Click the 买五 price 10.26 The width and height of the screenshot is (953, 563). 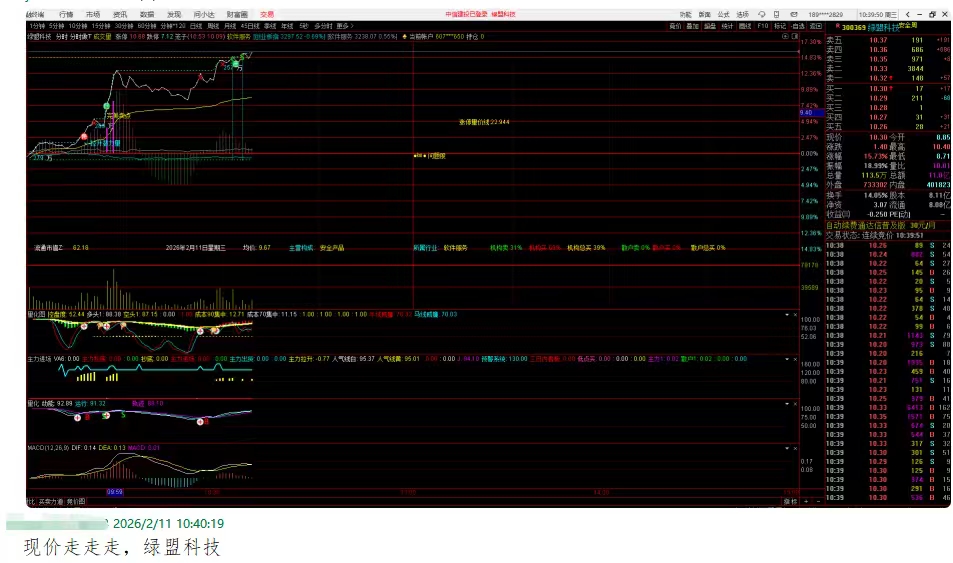tap(878, 126)
